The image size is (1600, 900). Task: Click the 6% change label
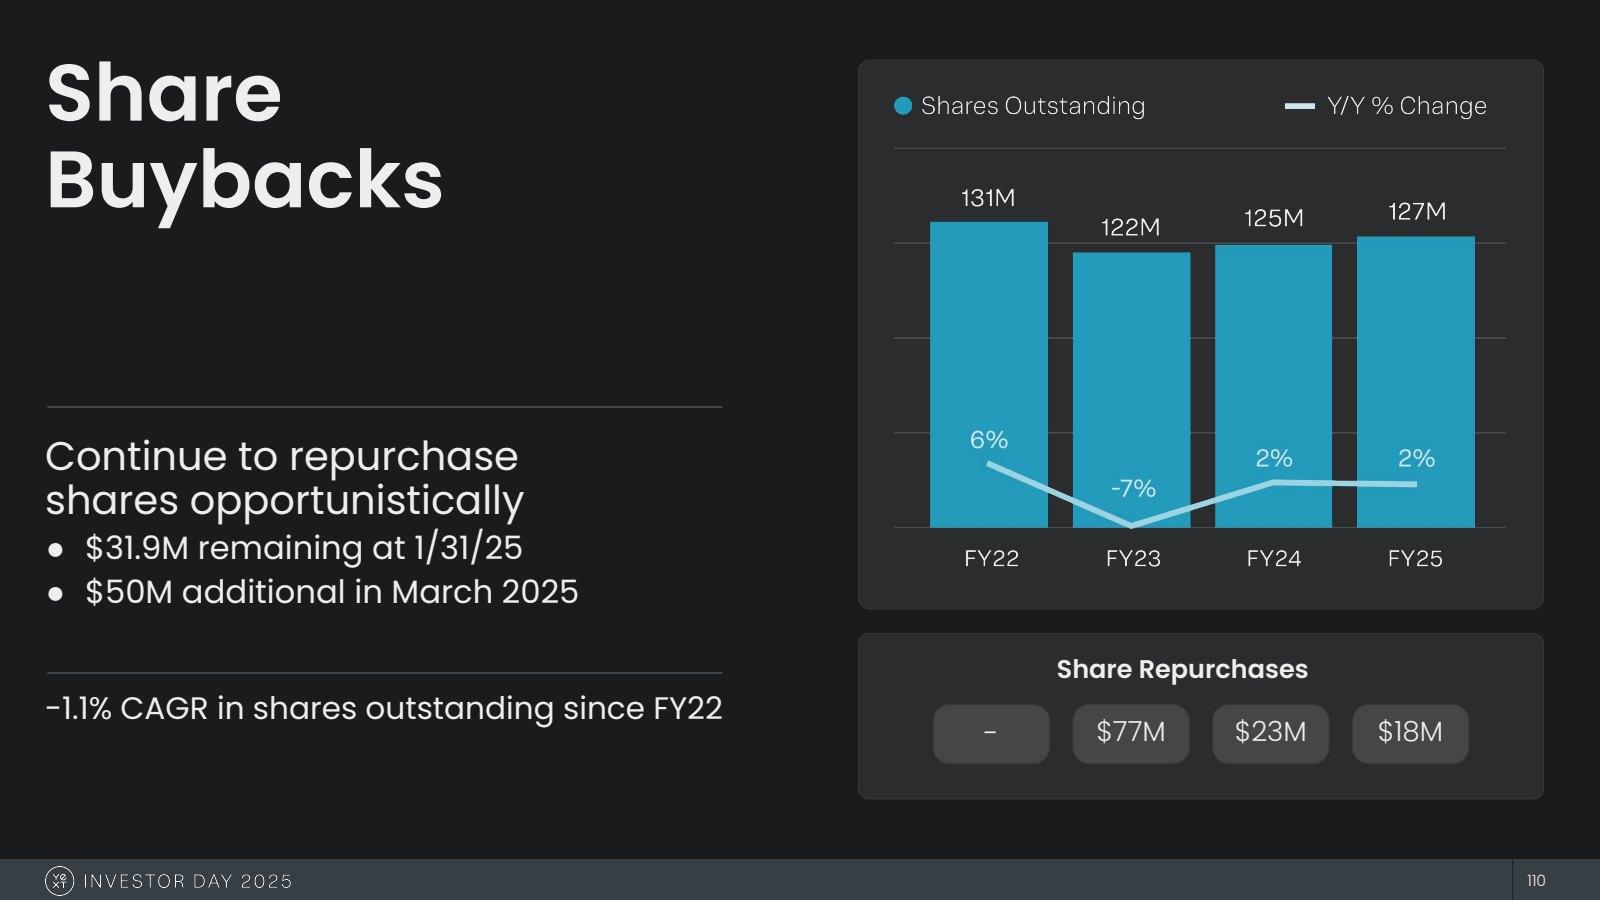pyautogui.click(x=989, y=440)
